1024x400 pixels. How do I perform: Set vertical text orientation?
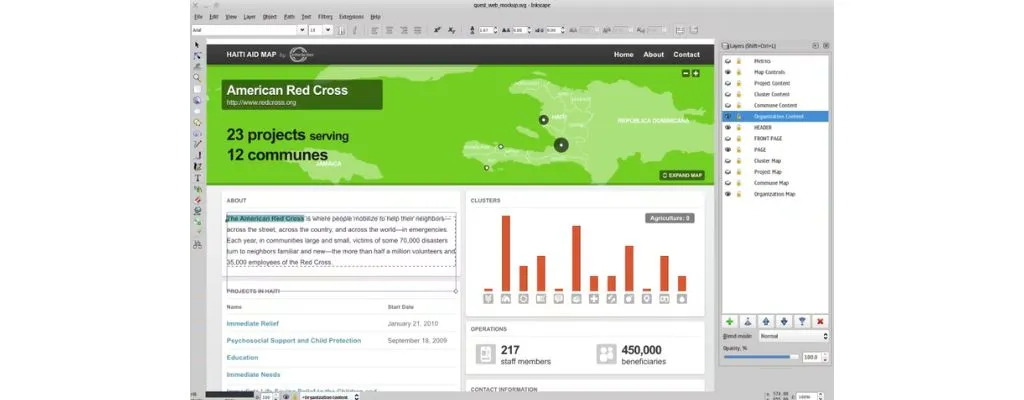coord(694,30)
